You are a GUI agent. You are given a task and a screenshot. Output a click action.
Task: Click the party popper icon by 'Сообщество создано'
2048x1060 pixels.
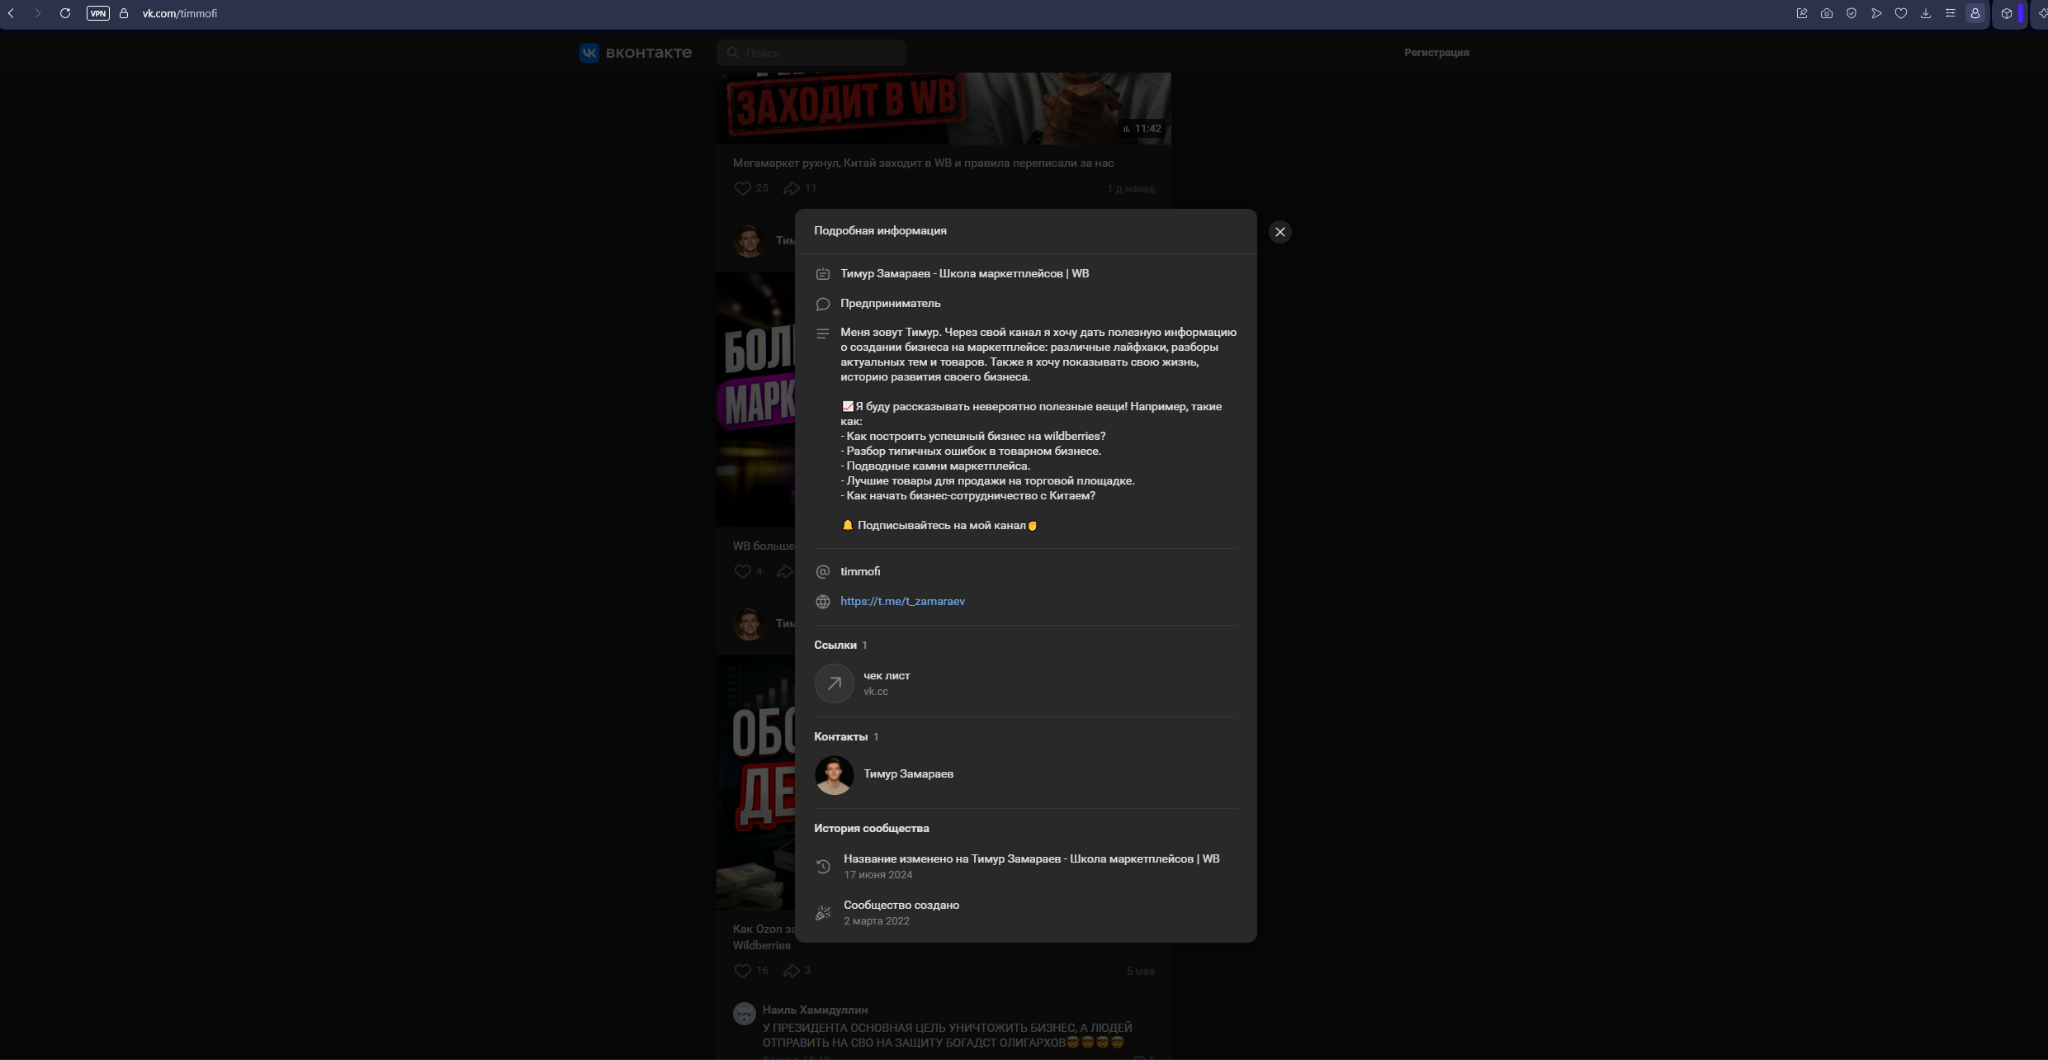(x=823, y=913)
